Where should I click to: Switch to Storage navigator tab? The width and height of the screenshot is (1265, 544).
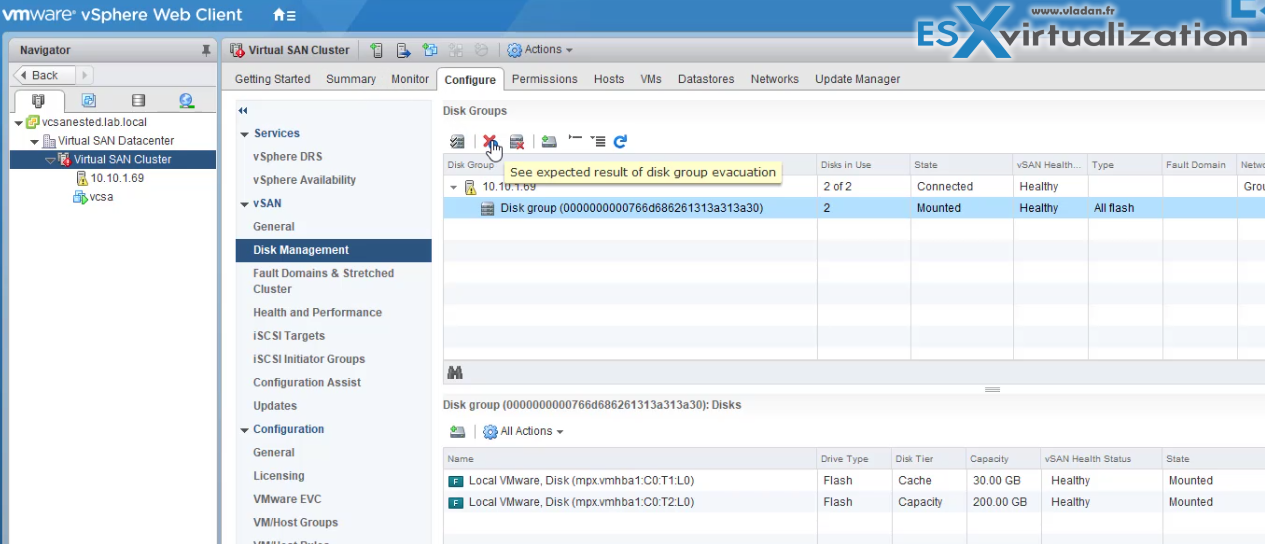point(138,101)
